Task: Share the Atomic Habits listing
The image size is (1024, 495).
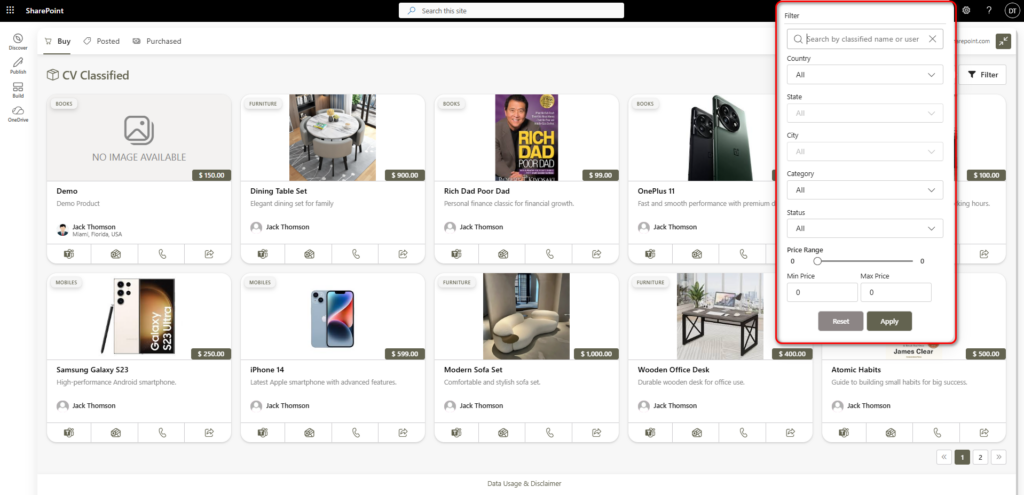Action: pyautogui.click(x=984, y=432)
